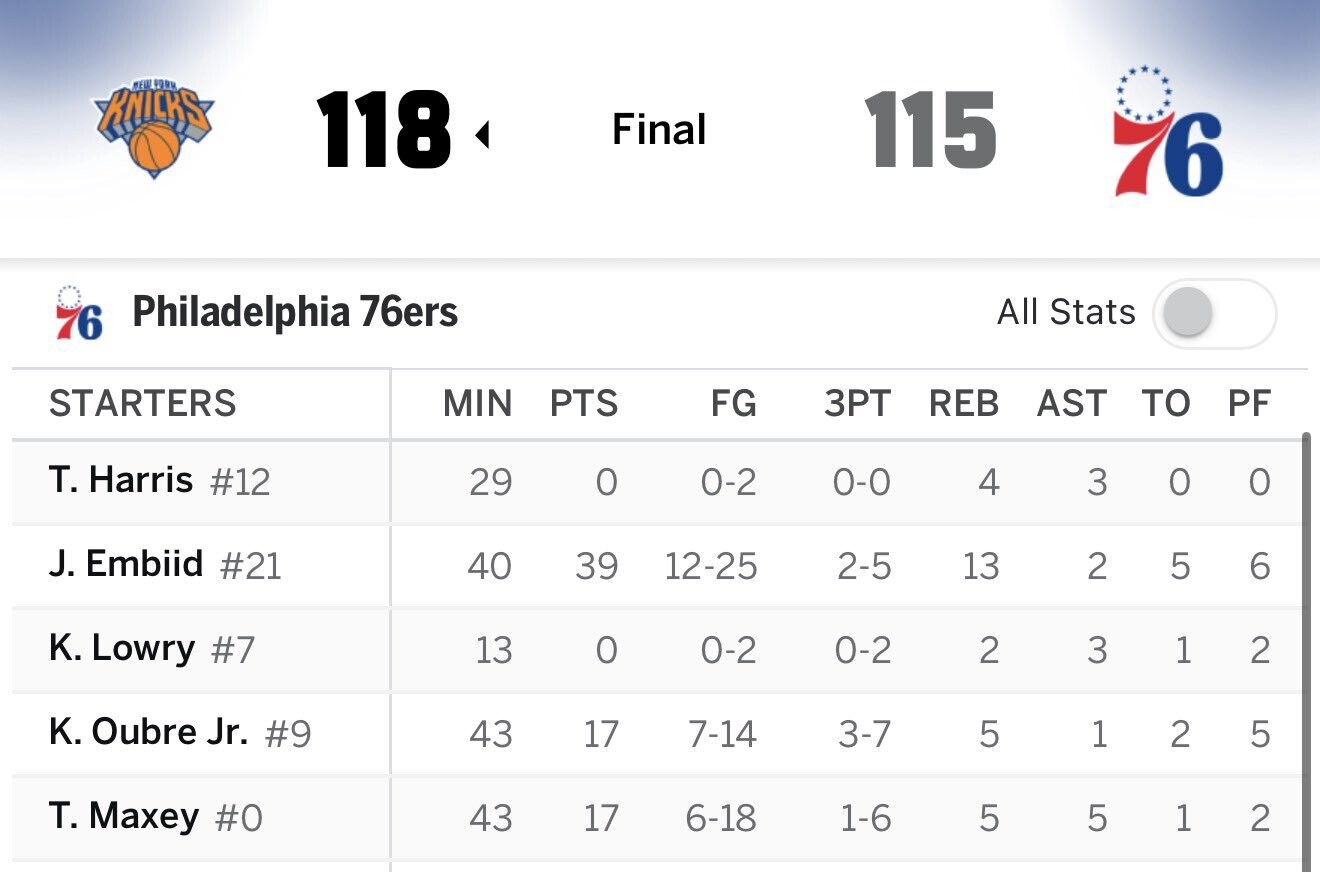This screenshot has width=1320, height=872.
Task: Click the vertical scrollbar beside stats table
Action: pos(1306,652)
